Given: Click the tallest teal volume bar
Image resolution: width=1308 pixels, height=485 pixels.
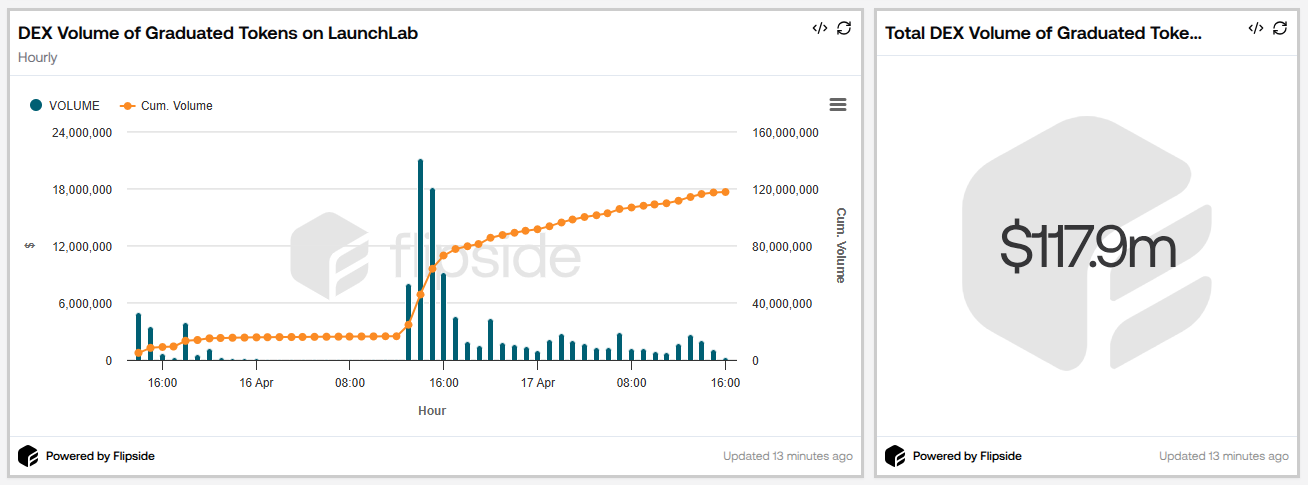Looking at the screenshot, I should coord(421,260).
